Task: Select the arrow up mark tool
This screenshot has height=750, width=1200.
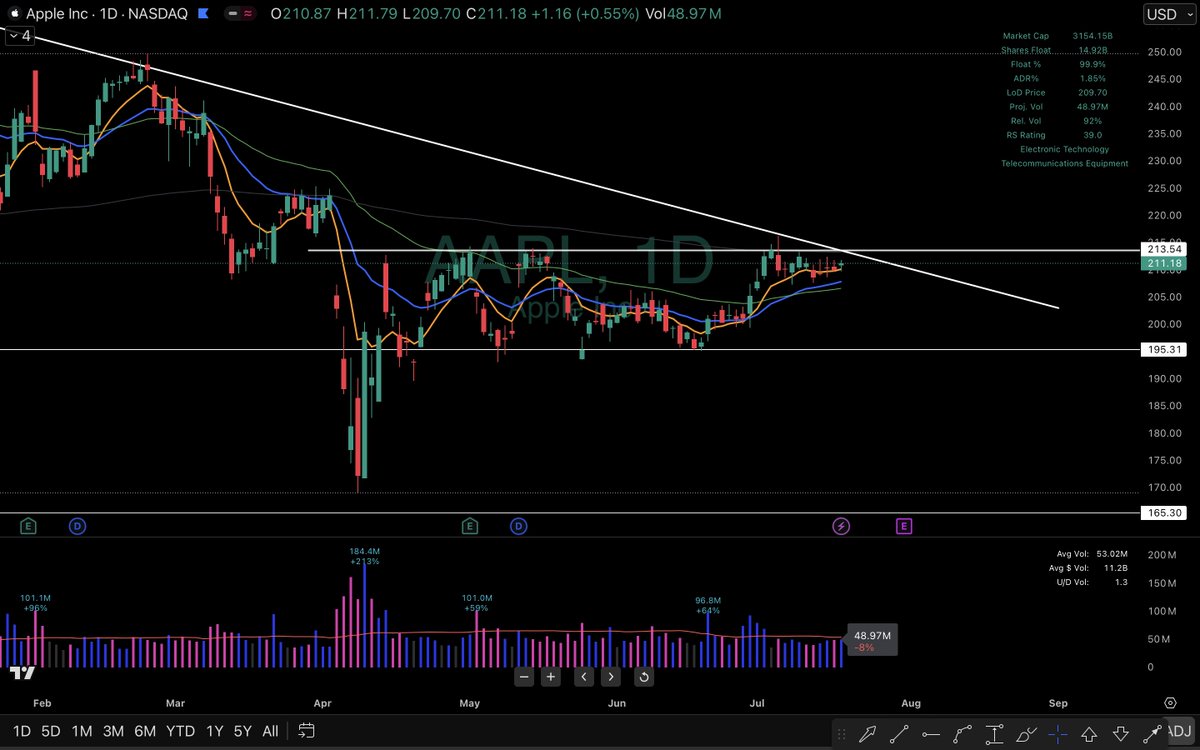Action: (x=1090, y=732)
